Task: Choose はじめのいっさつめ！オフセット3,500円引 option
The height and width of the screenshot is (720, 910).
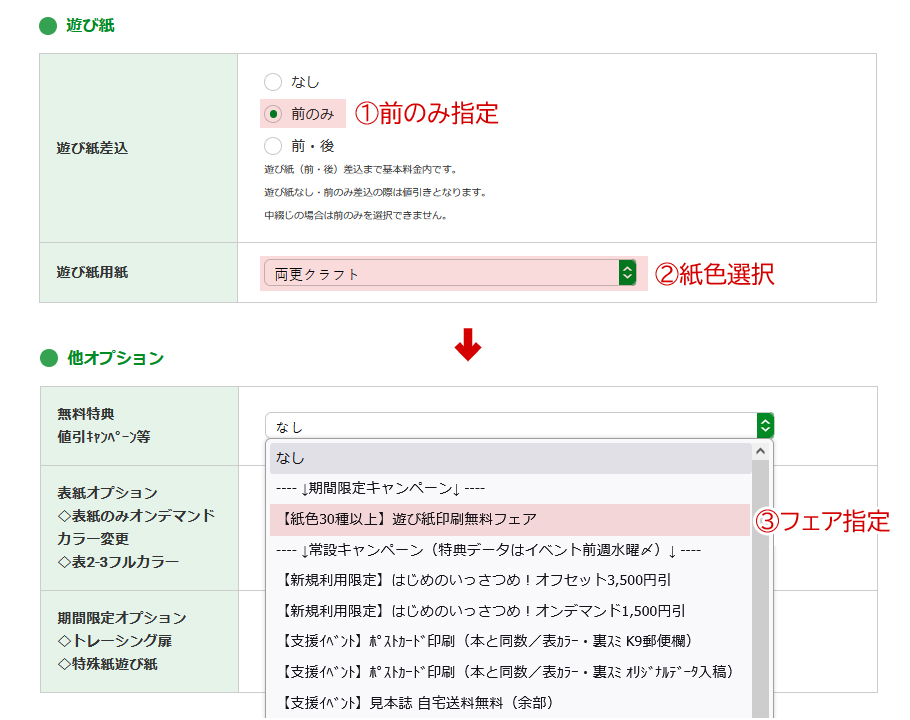Action: pyautogui.click(x=508, y=580)
